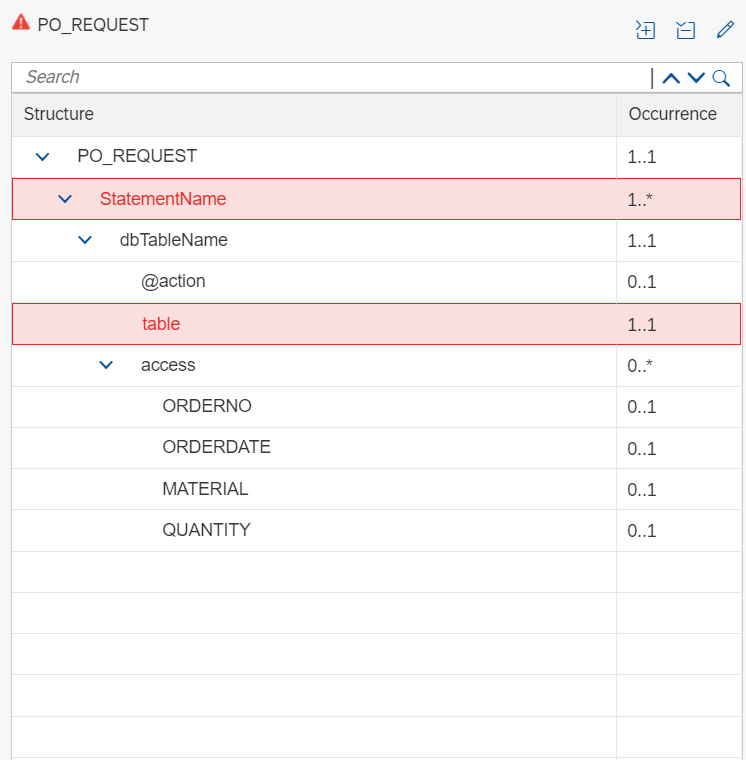Click the Occurrence column header
746x760 pixels.
click(672, 114)
